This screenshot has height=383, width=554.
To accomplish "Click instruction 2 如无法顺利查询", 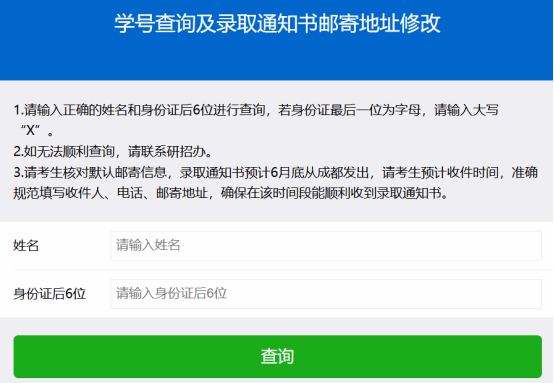I will point(113,152).
